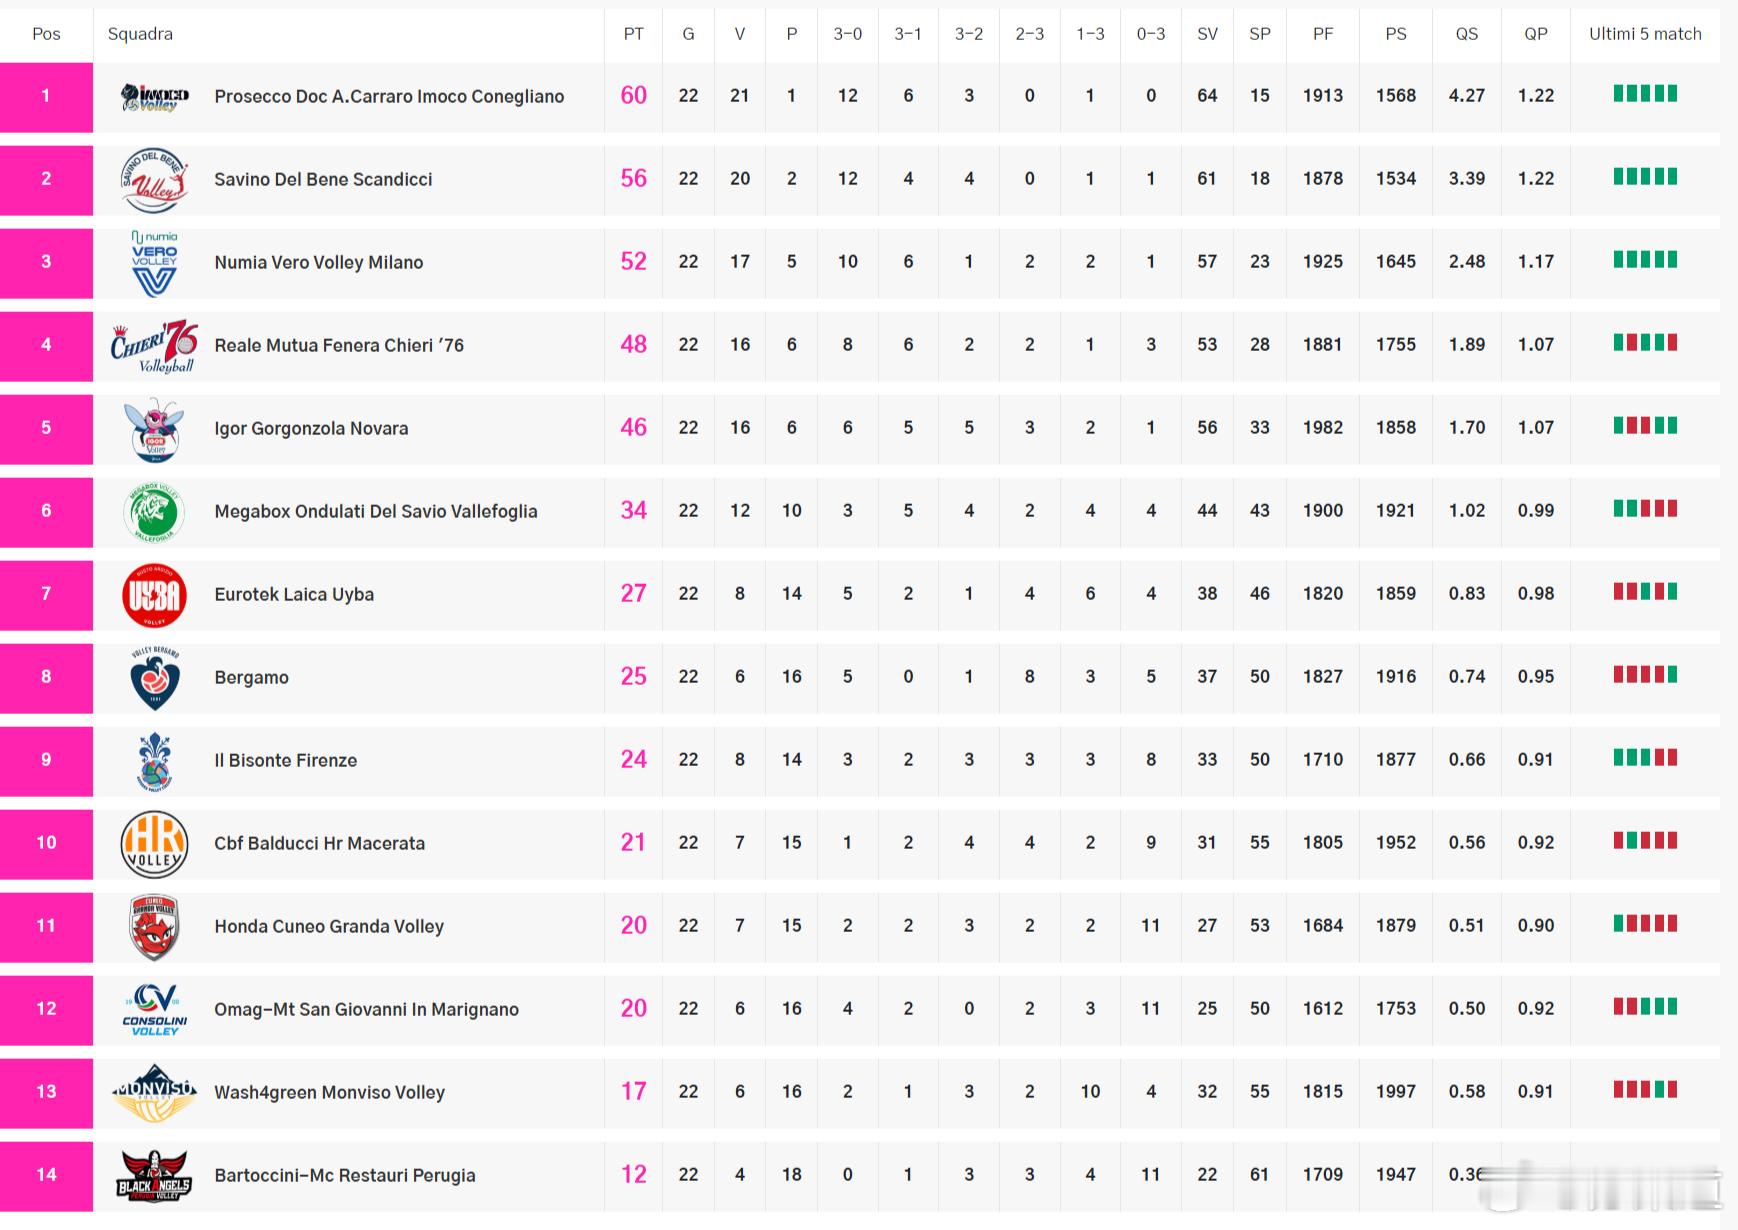The image size is (1738, 1230).
Task: Select the Igor Novara bee mascot logo
Action: point(154,429)
